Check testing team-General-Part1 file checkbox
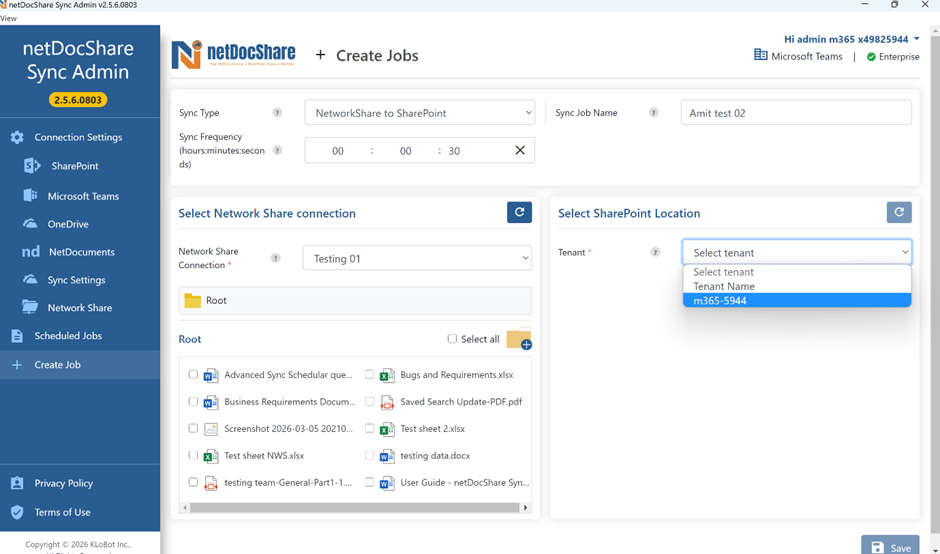 (193, 481)
